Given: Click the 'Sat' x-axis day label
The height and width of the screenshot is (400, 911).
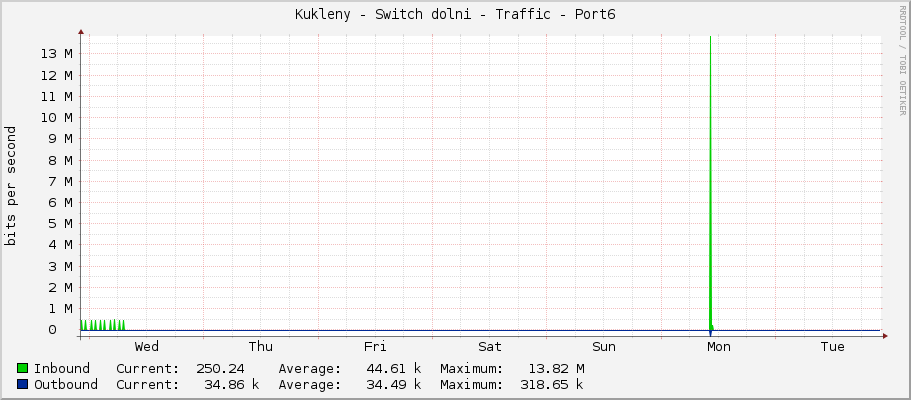Looking at the screenshot, I should click(490, 347).
